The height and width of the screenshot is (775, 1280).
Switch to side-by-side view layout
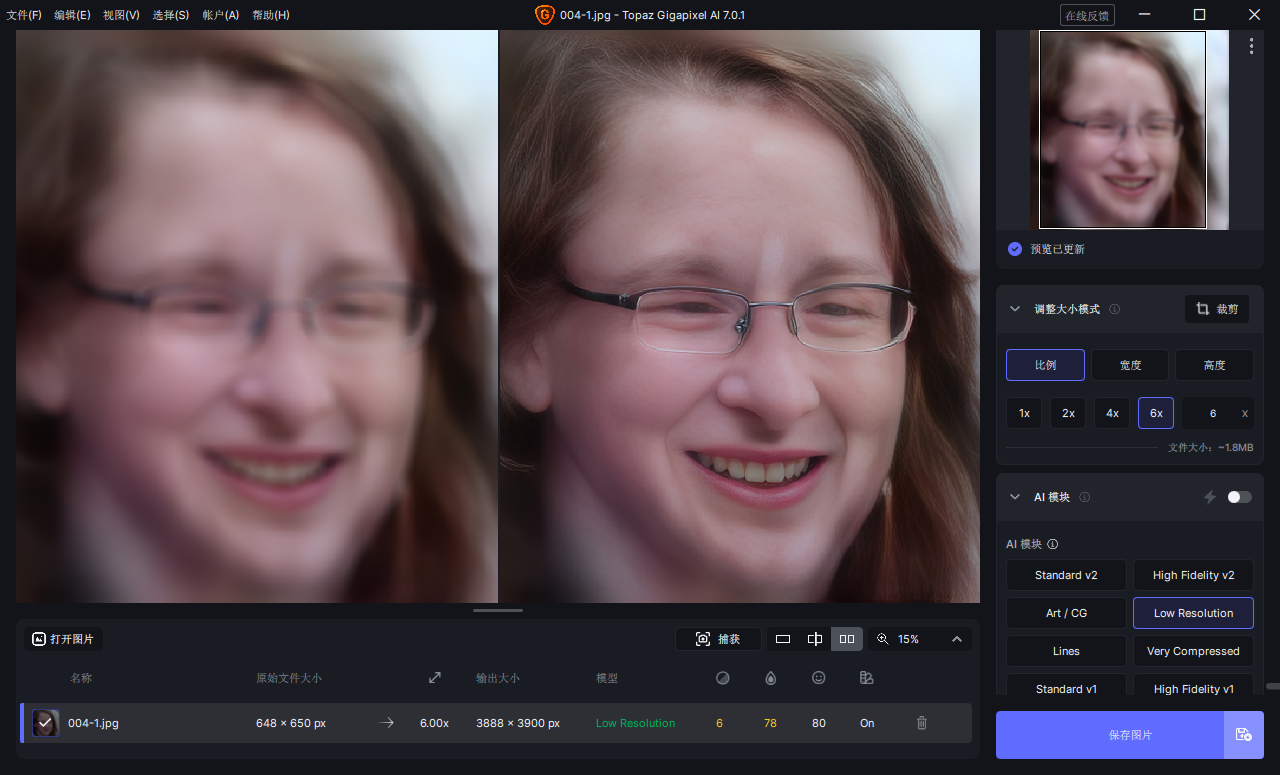(x=847, y=639)
